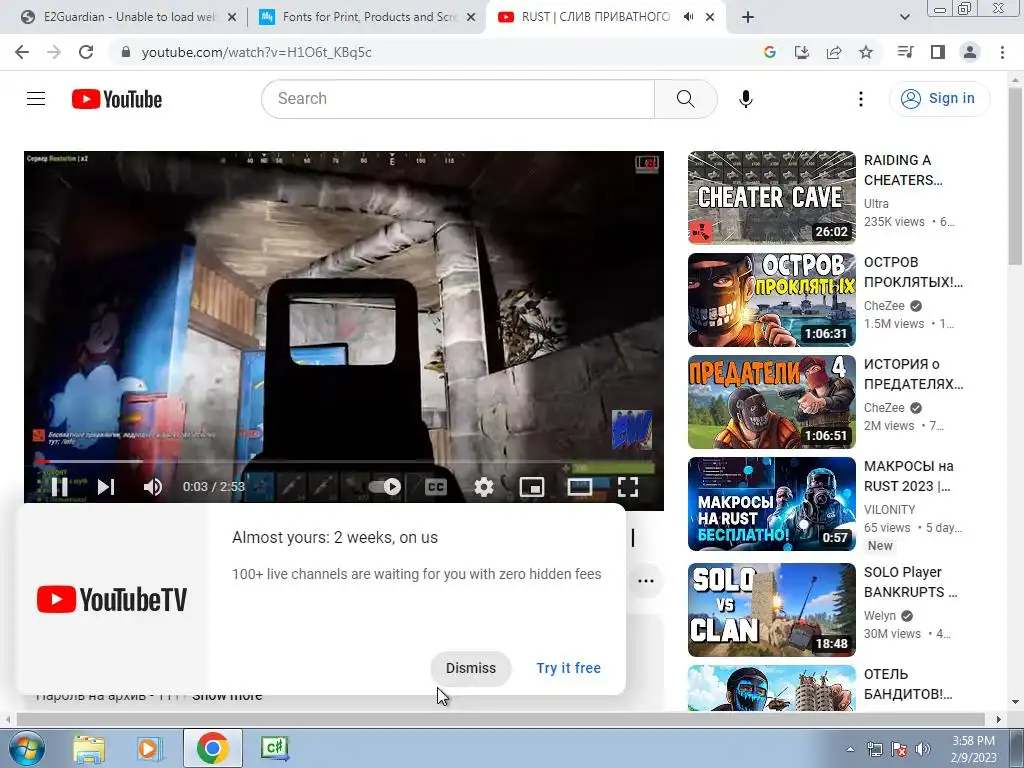
Task: Toggle the browser side panel
Action: 938,52
